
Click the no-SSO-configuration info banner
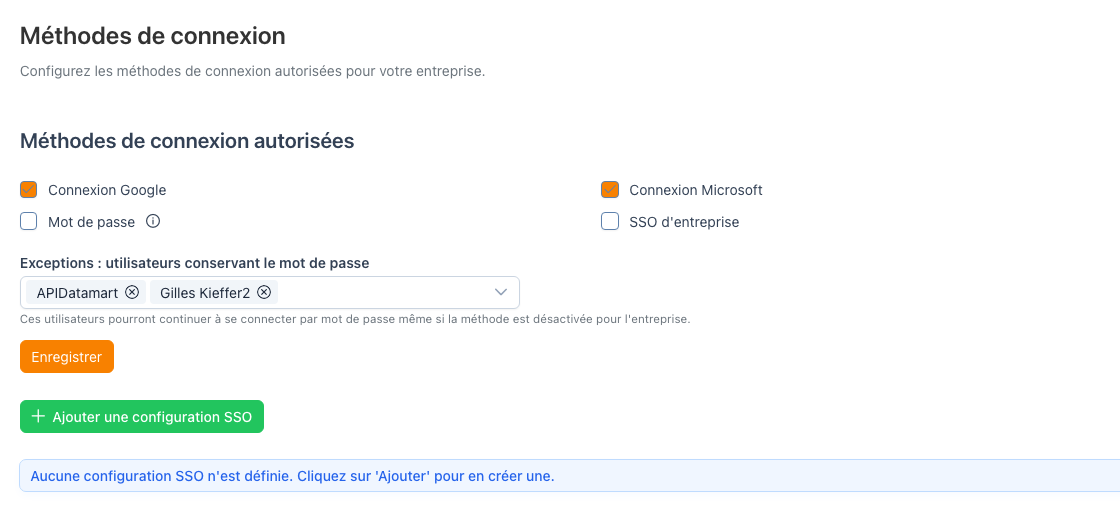569,476
